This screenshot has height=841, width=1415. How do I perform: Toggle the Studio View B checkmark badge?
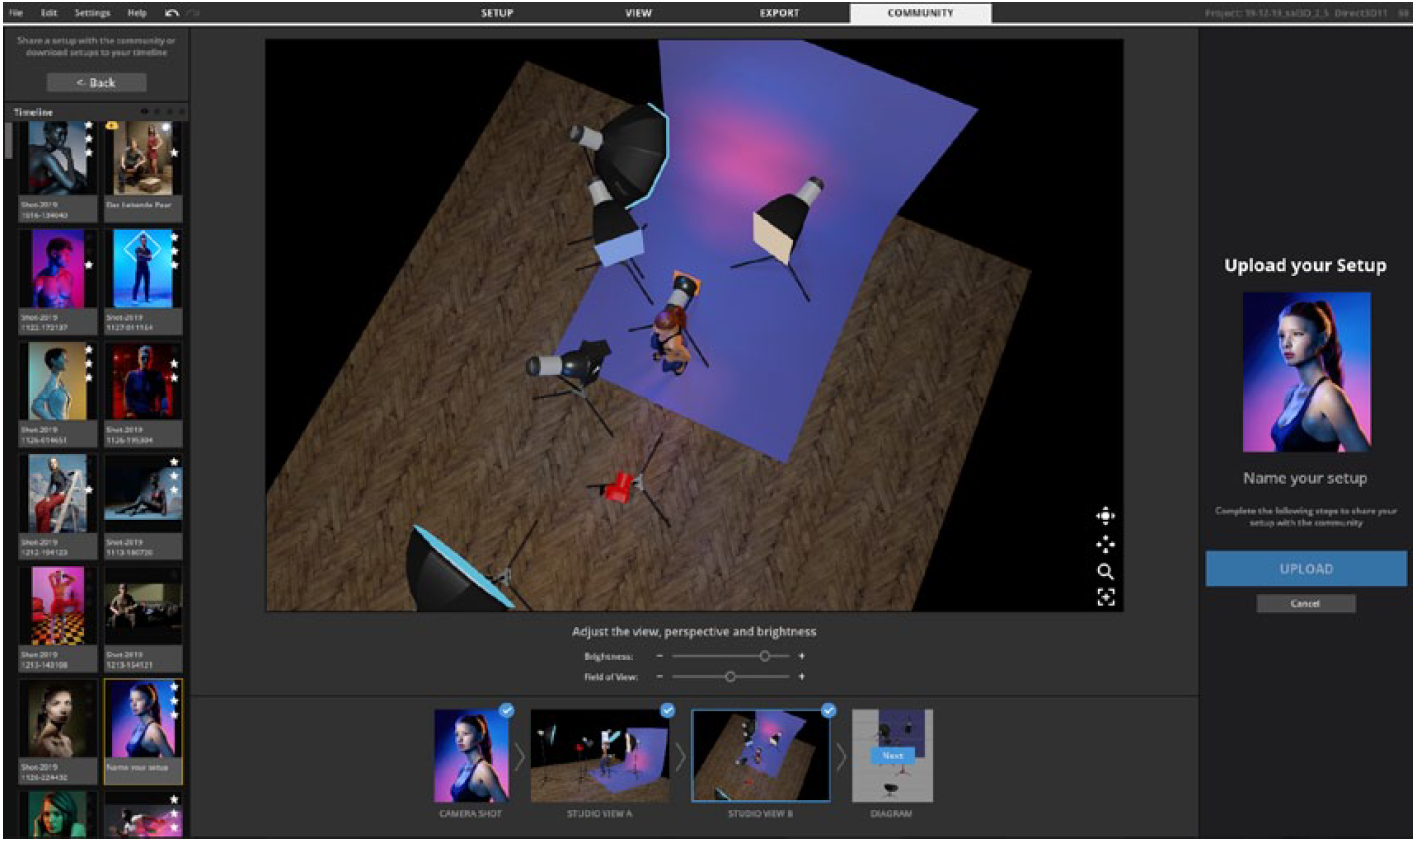[828, 710]
